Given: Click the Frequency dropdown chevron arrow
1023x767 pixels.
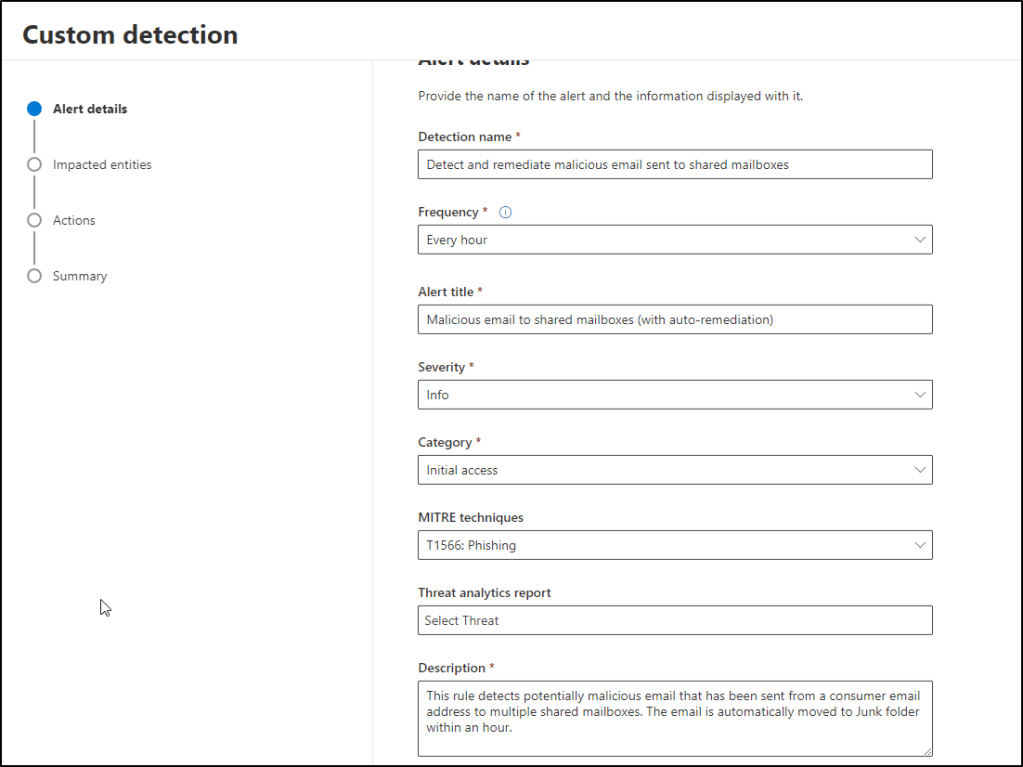Looking at the screenshot, I should [920, 240].
